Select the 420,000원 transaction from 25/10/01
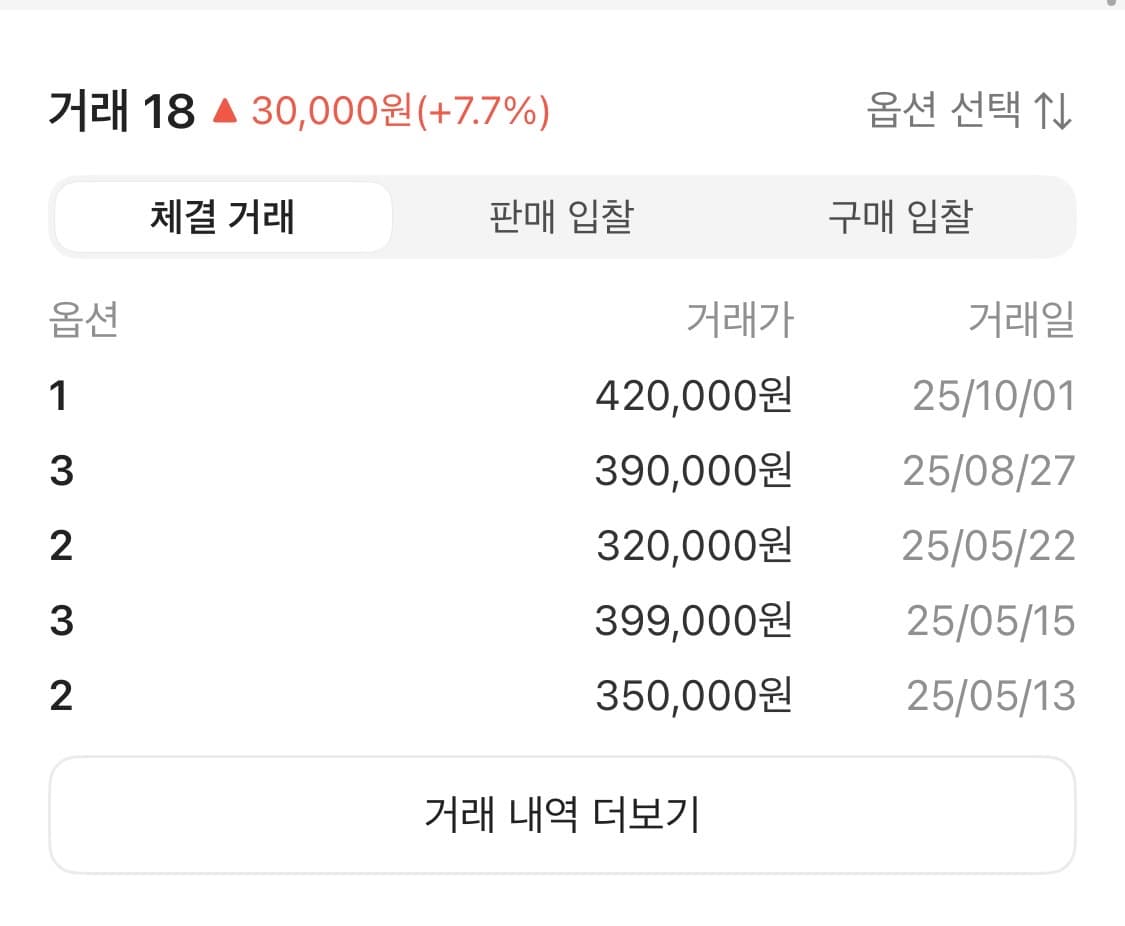The height and width of the screenshot is (926, 1125). [x=562, y=396]
